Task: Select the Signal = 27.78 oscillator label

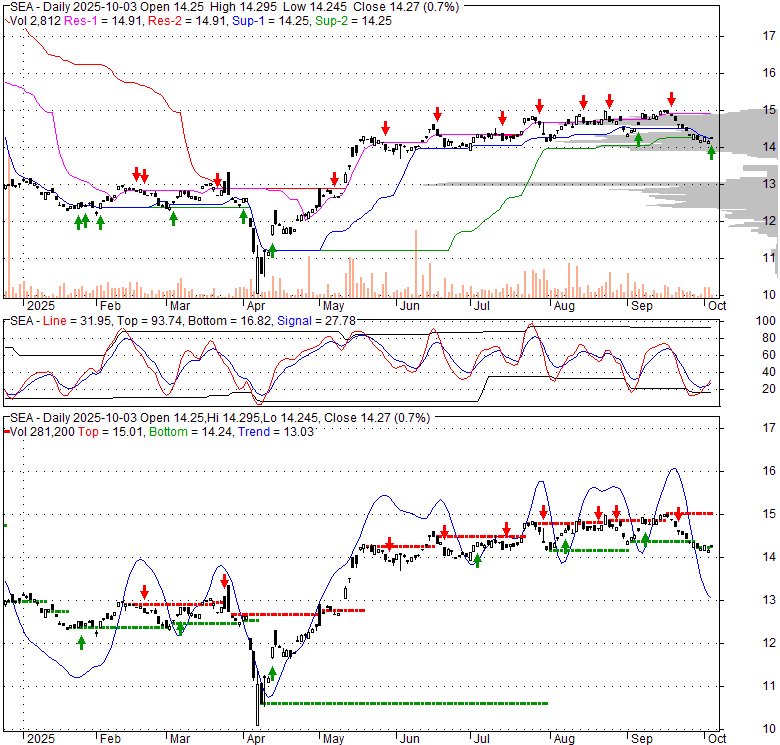Action: pyautogui.click(x=316, y=321)
